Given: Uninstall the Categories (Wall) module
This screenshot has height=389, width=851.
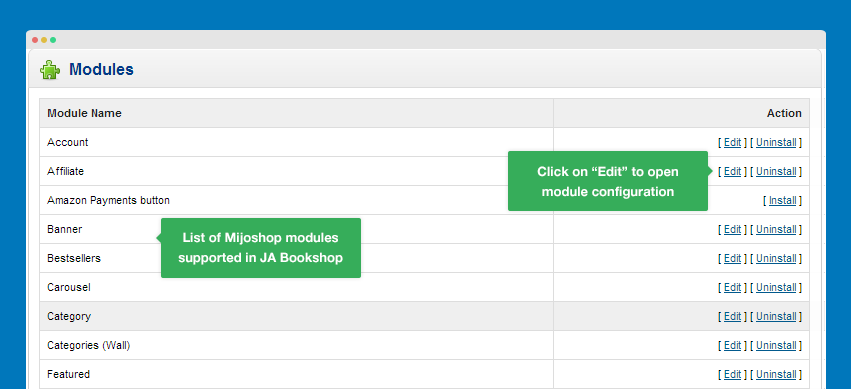Looking at the screenshot, I should point(776,346).
